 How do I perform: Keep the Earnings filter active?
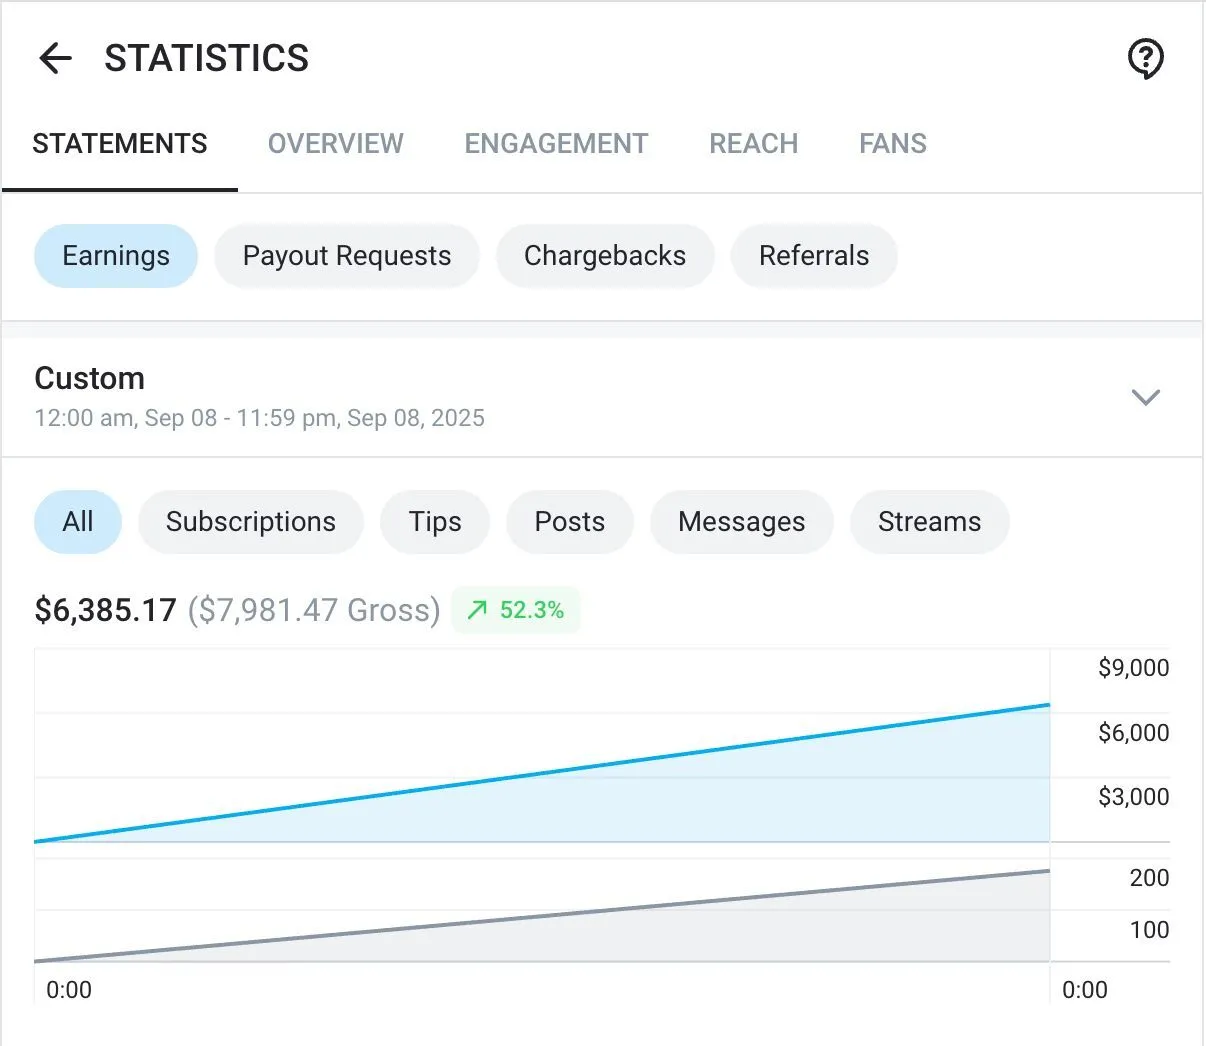(115, 256)
